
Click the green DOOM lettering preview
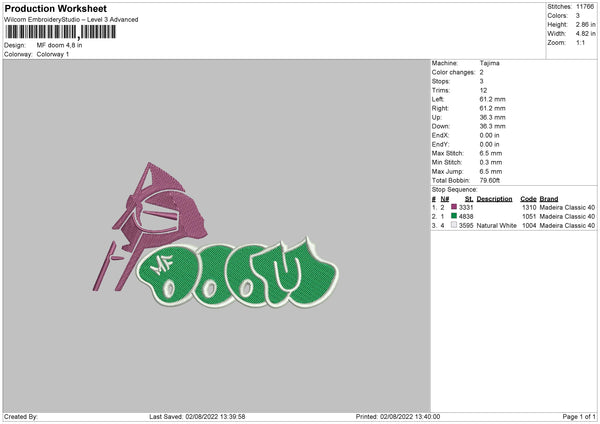pyautogui.click(x=237, y=274)
